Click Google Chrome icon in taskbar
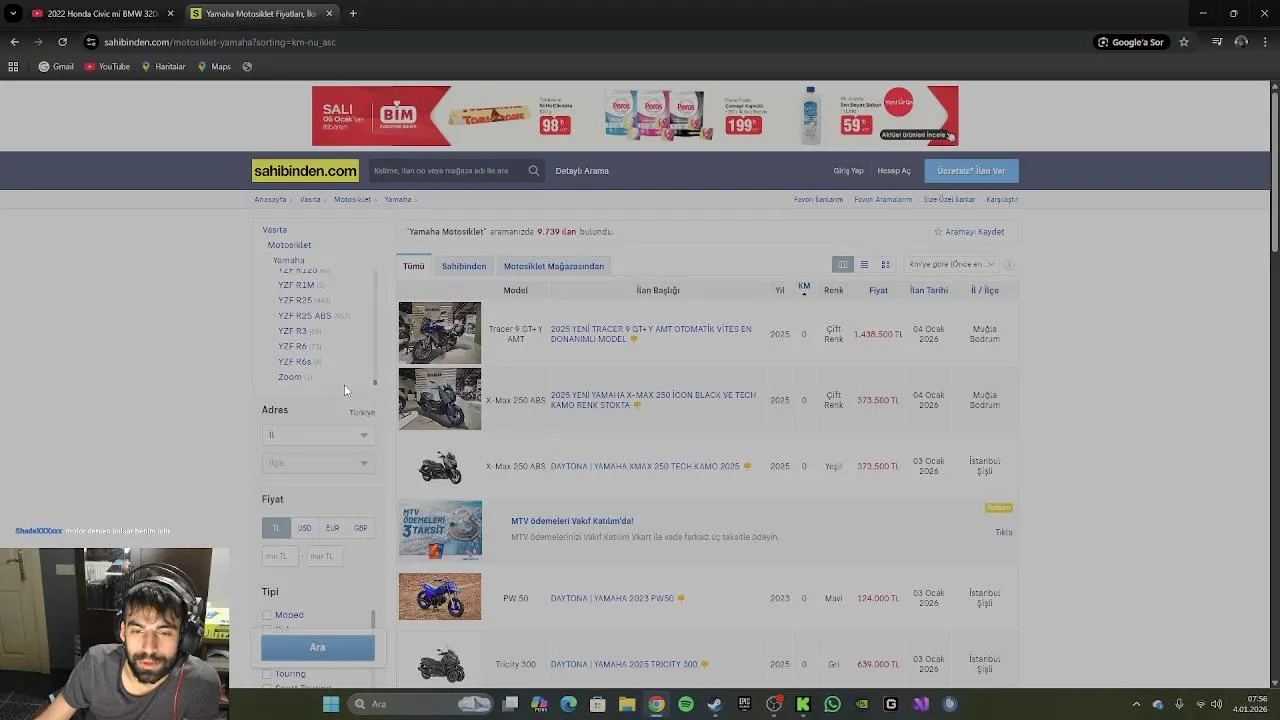 click(x=656, y=704)
